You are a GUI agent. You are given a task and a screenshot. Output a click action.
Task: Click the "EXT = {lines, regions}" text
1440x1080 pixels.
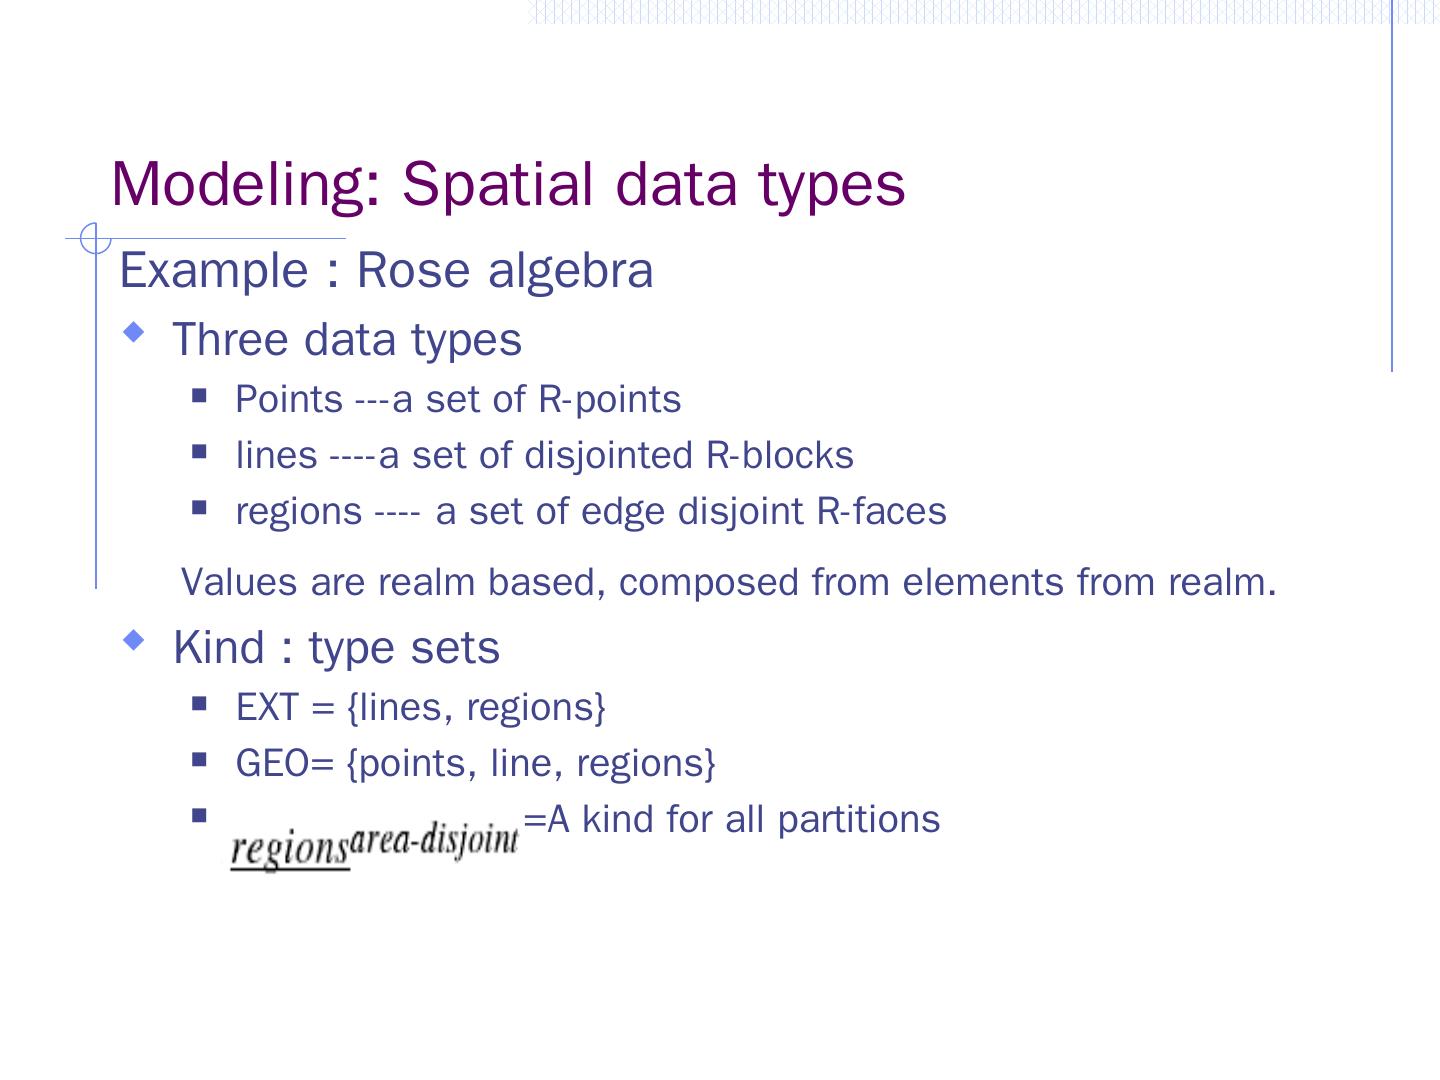(421, 707)
